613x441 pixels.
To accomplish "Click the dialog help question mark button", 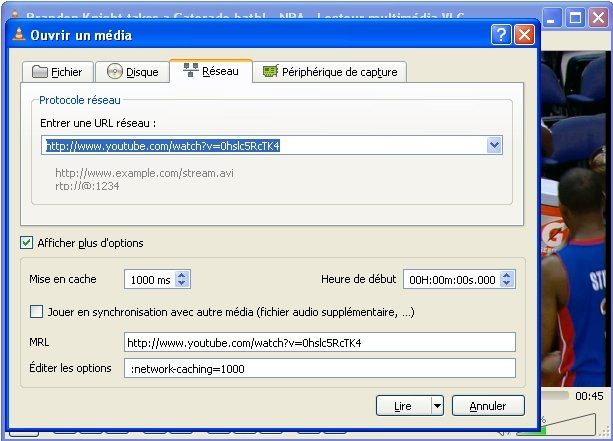I will coord(501,35).
